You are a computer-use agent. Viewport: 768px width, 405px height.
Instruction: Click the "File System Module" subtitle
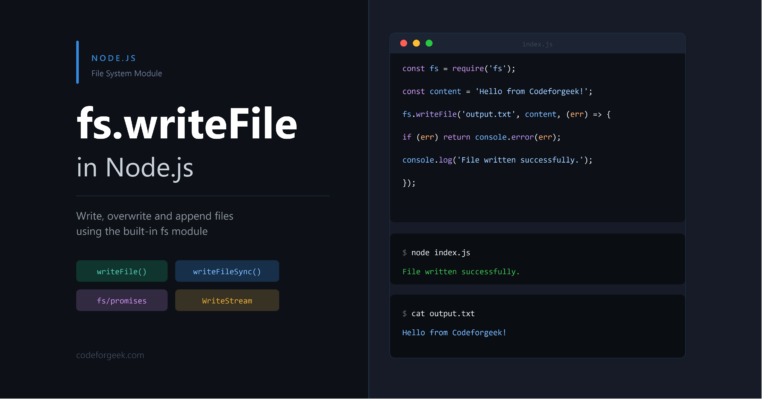click(126, 73)
